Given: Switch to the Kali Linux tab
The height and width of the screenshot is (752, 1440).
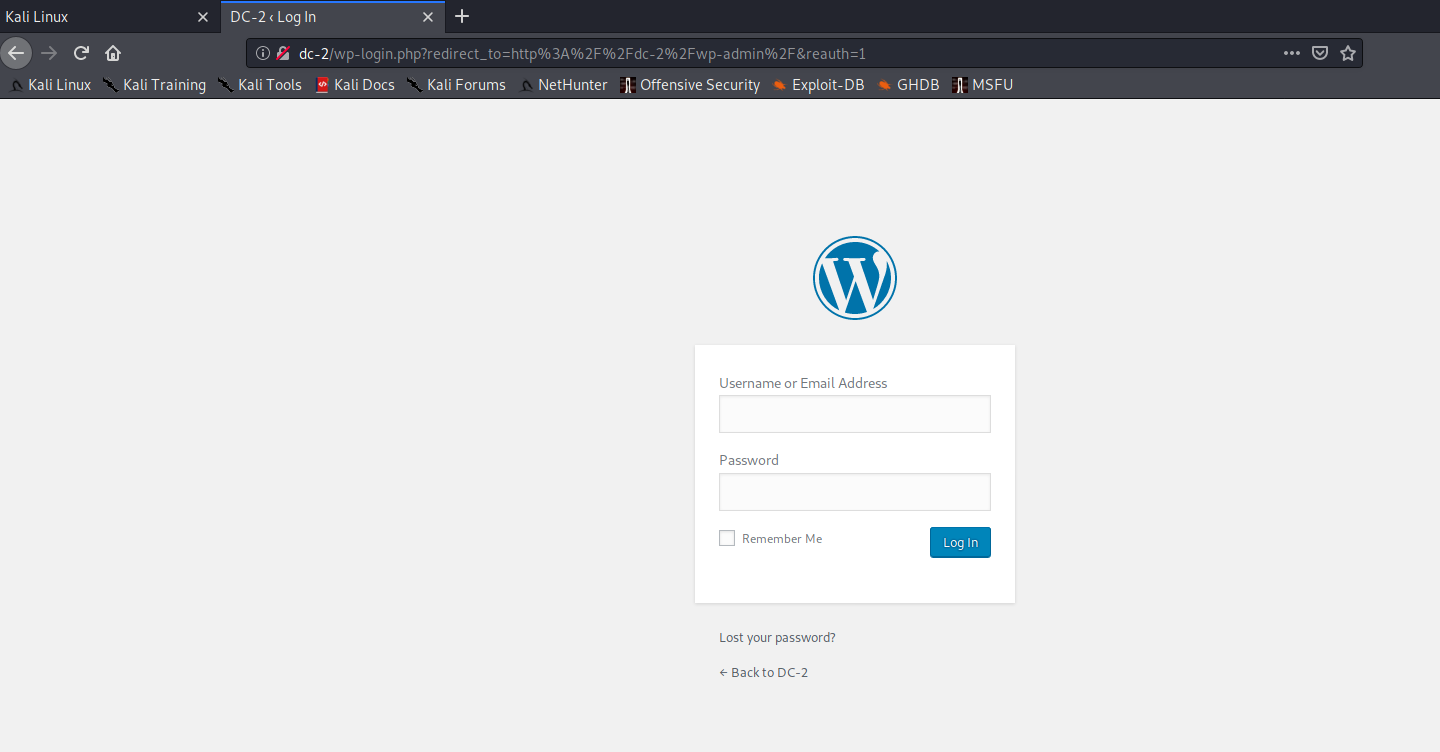Looking at the screenshot, I should click(110, 17).
